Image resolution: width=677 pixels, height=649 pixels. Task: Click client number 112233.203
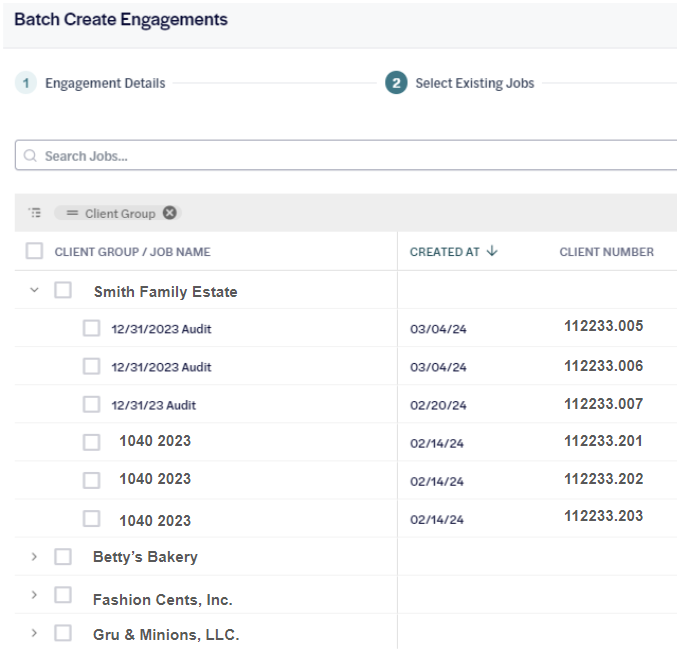(x=603, y=516)
